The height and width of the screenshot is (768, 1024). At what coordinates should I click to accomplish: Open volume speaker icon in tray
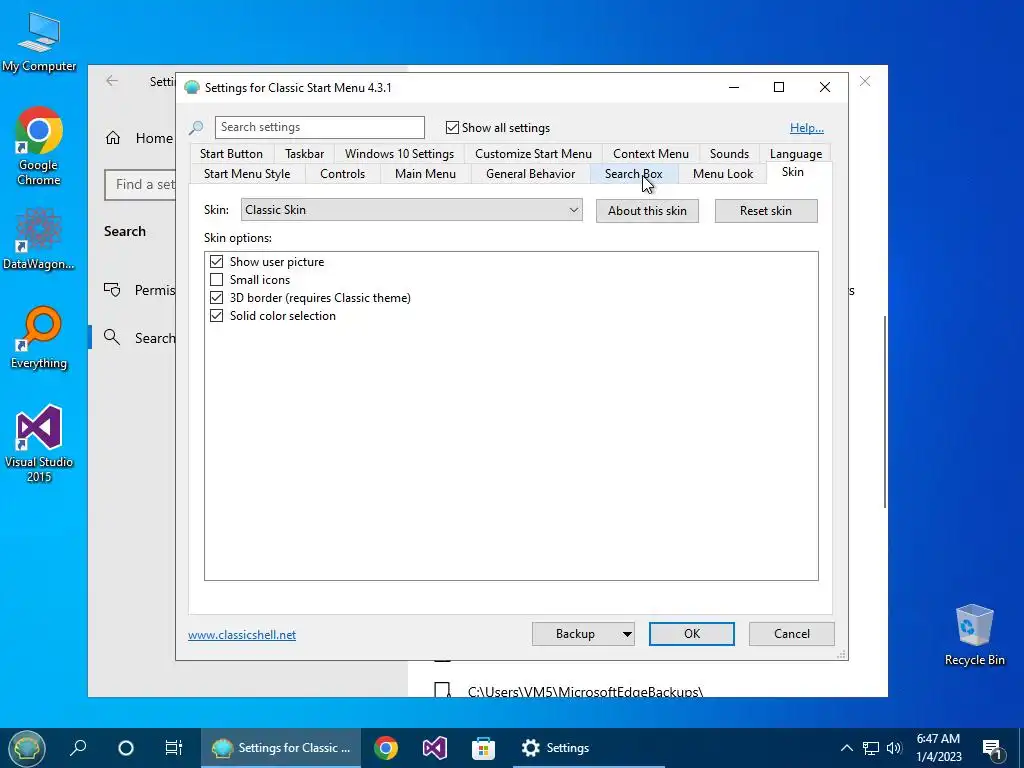click(x=894, y=748)
